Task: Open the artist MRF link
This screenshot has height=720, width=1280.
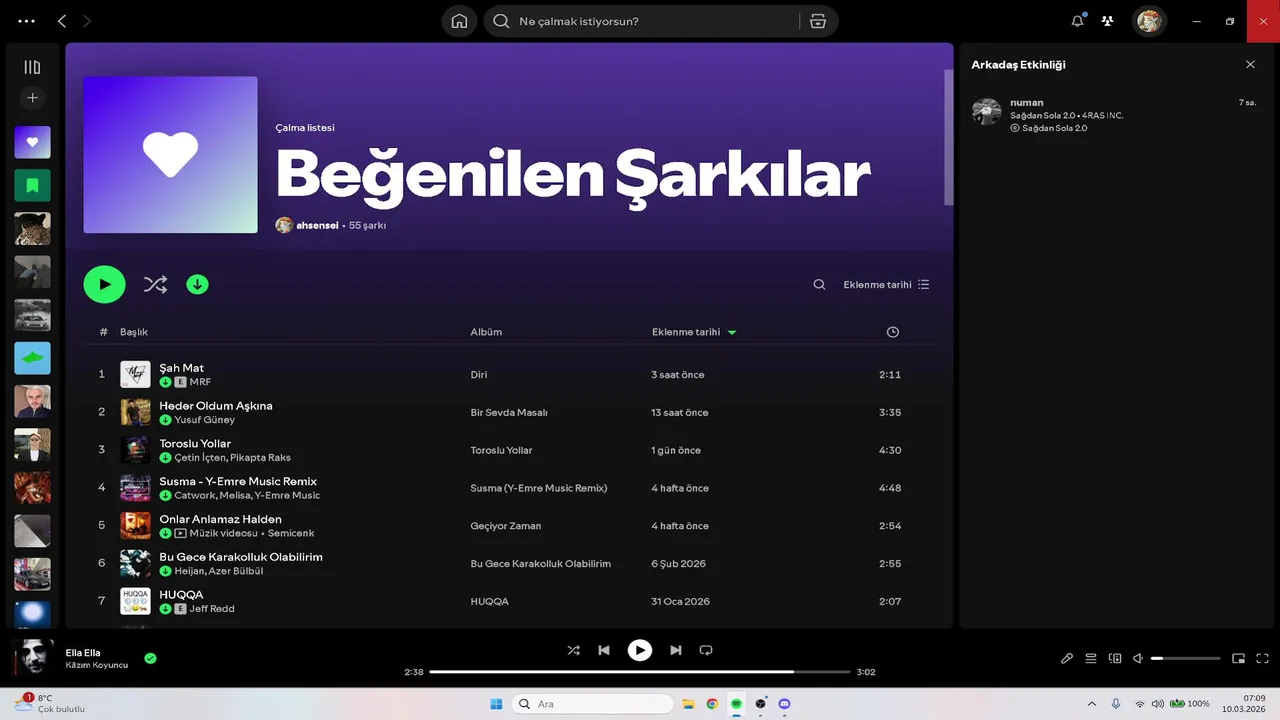Action: coord(200,382)
